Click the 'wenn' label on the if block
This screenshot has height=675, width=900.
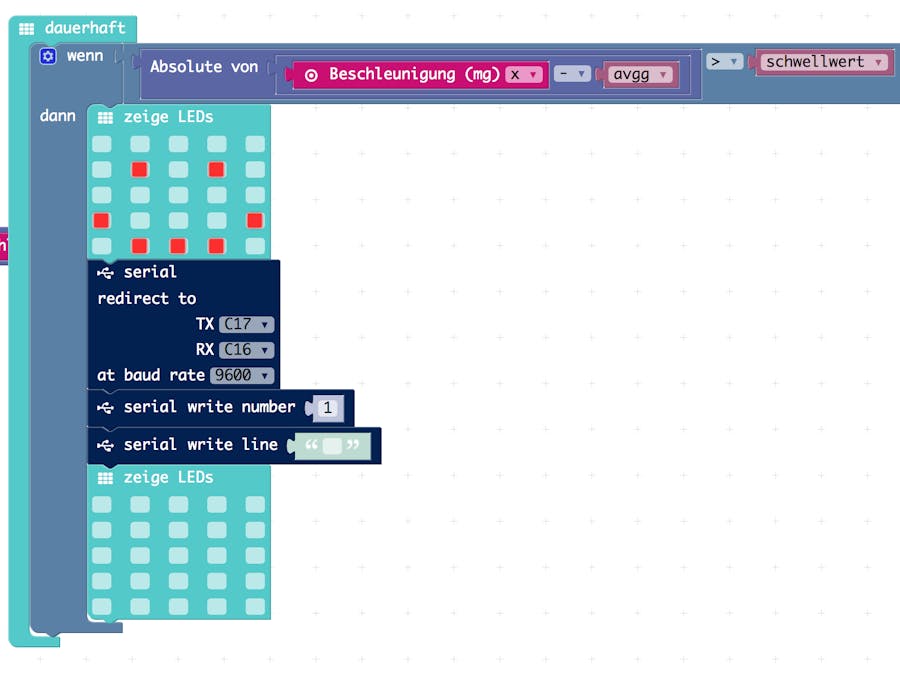(x=85, y=56)
